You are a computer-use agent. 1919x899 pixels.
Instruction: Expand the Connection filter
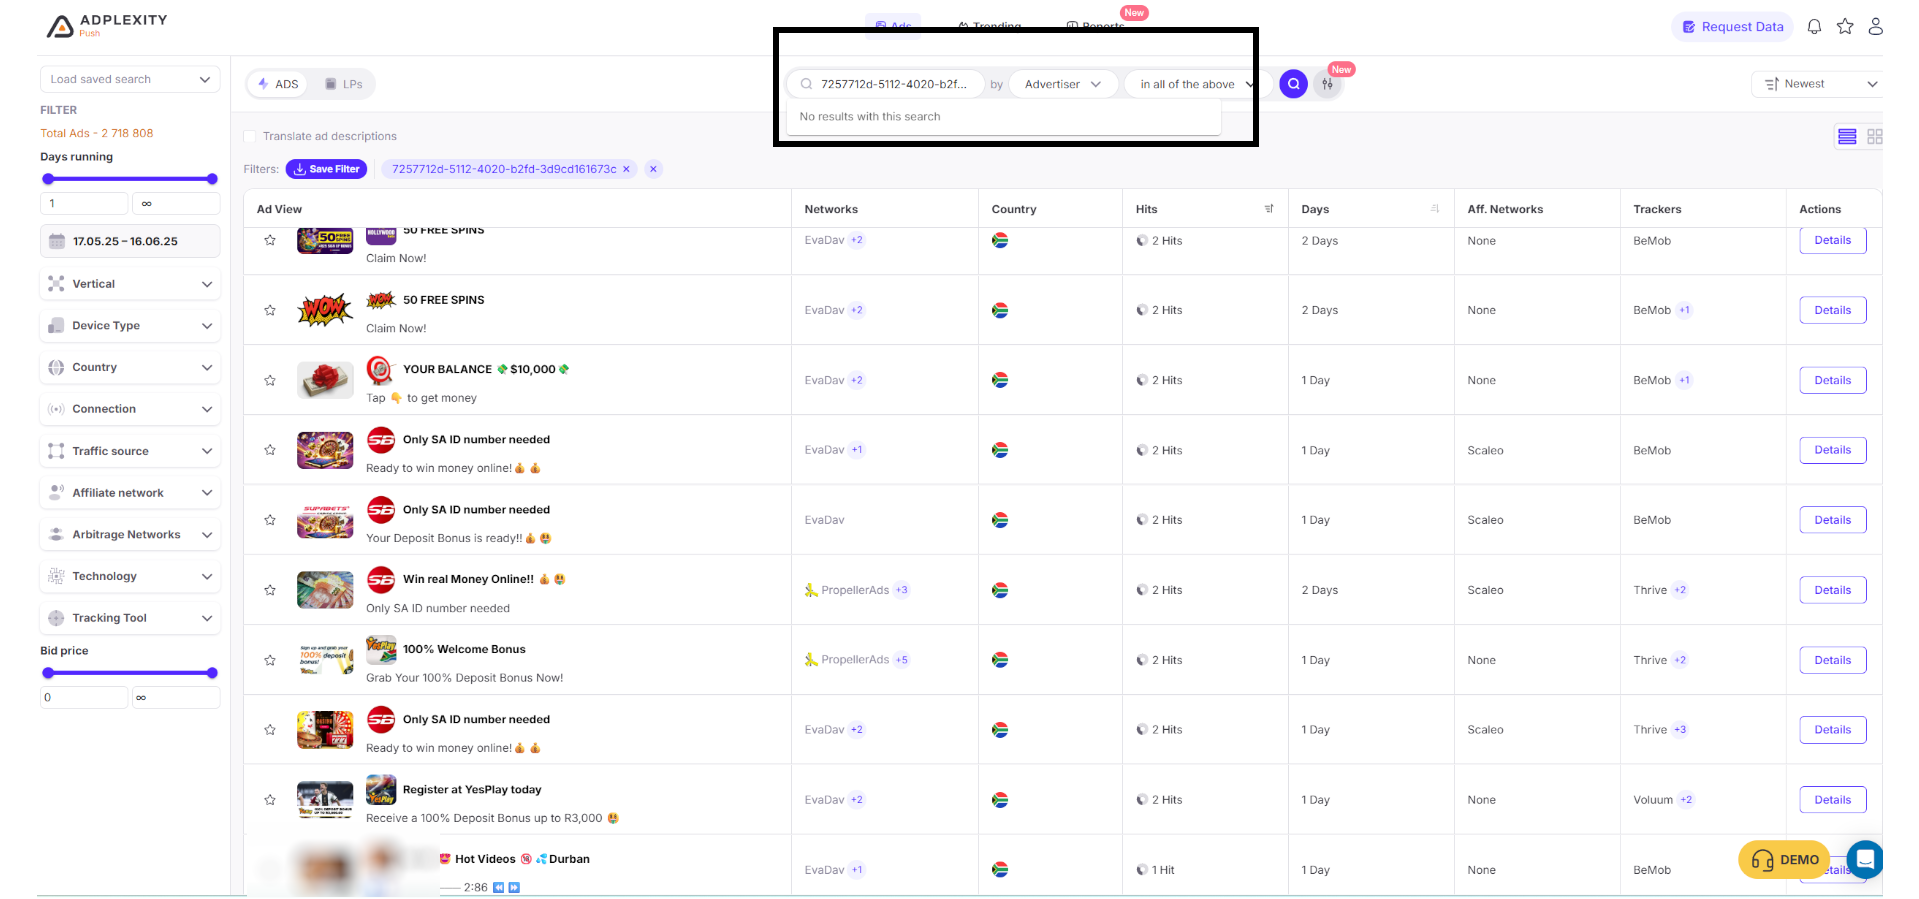point(130,409)
